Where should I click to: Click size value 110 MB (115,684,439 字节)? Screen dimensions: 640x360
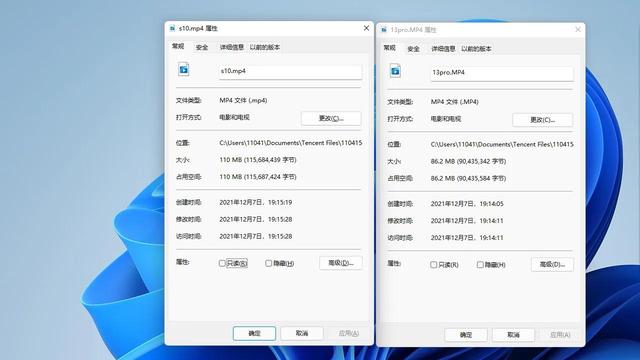pos(258,160)
